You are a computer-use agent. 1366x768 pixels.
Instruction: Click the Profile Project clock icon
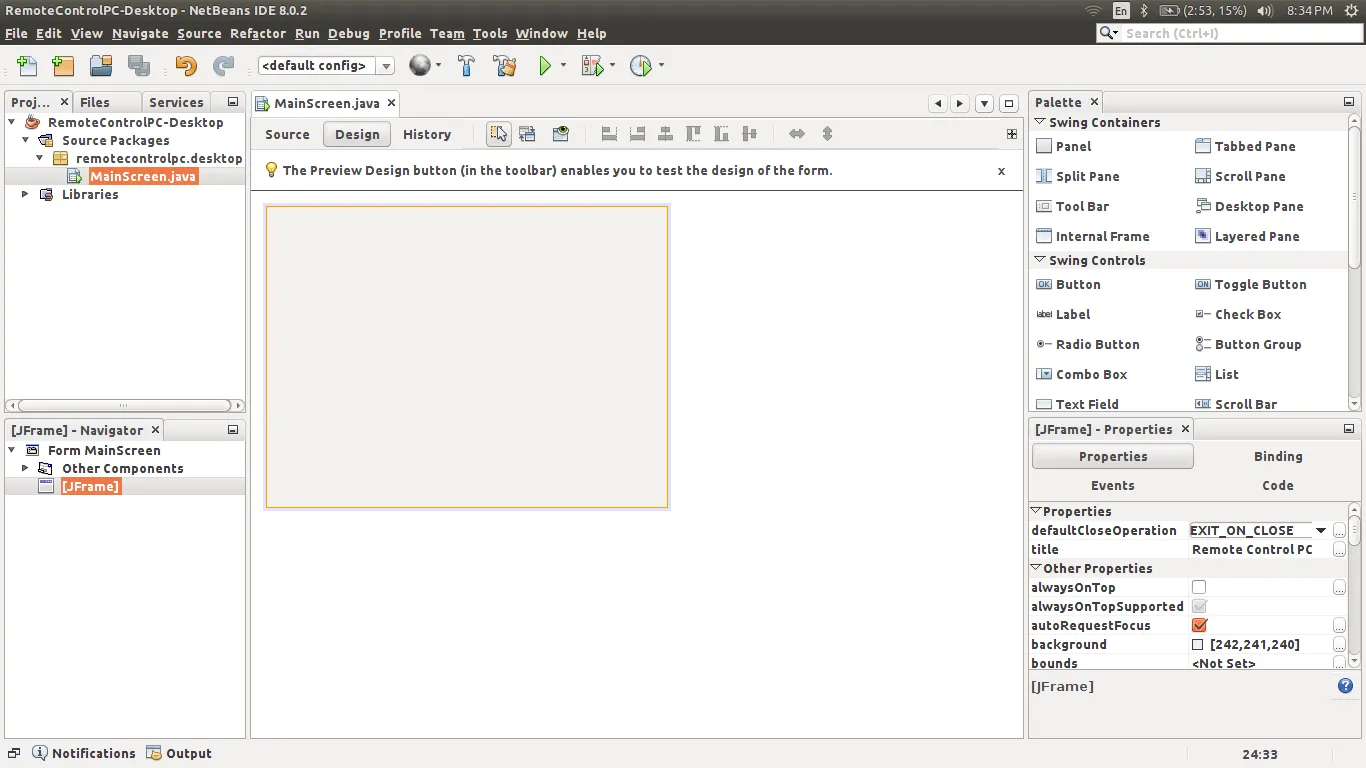point(641,66)
